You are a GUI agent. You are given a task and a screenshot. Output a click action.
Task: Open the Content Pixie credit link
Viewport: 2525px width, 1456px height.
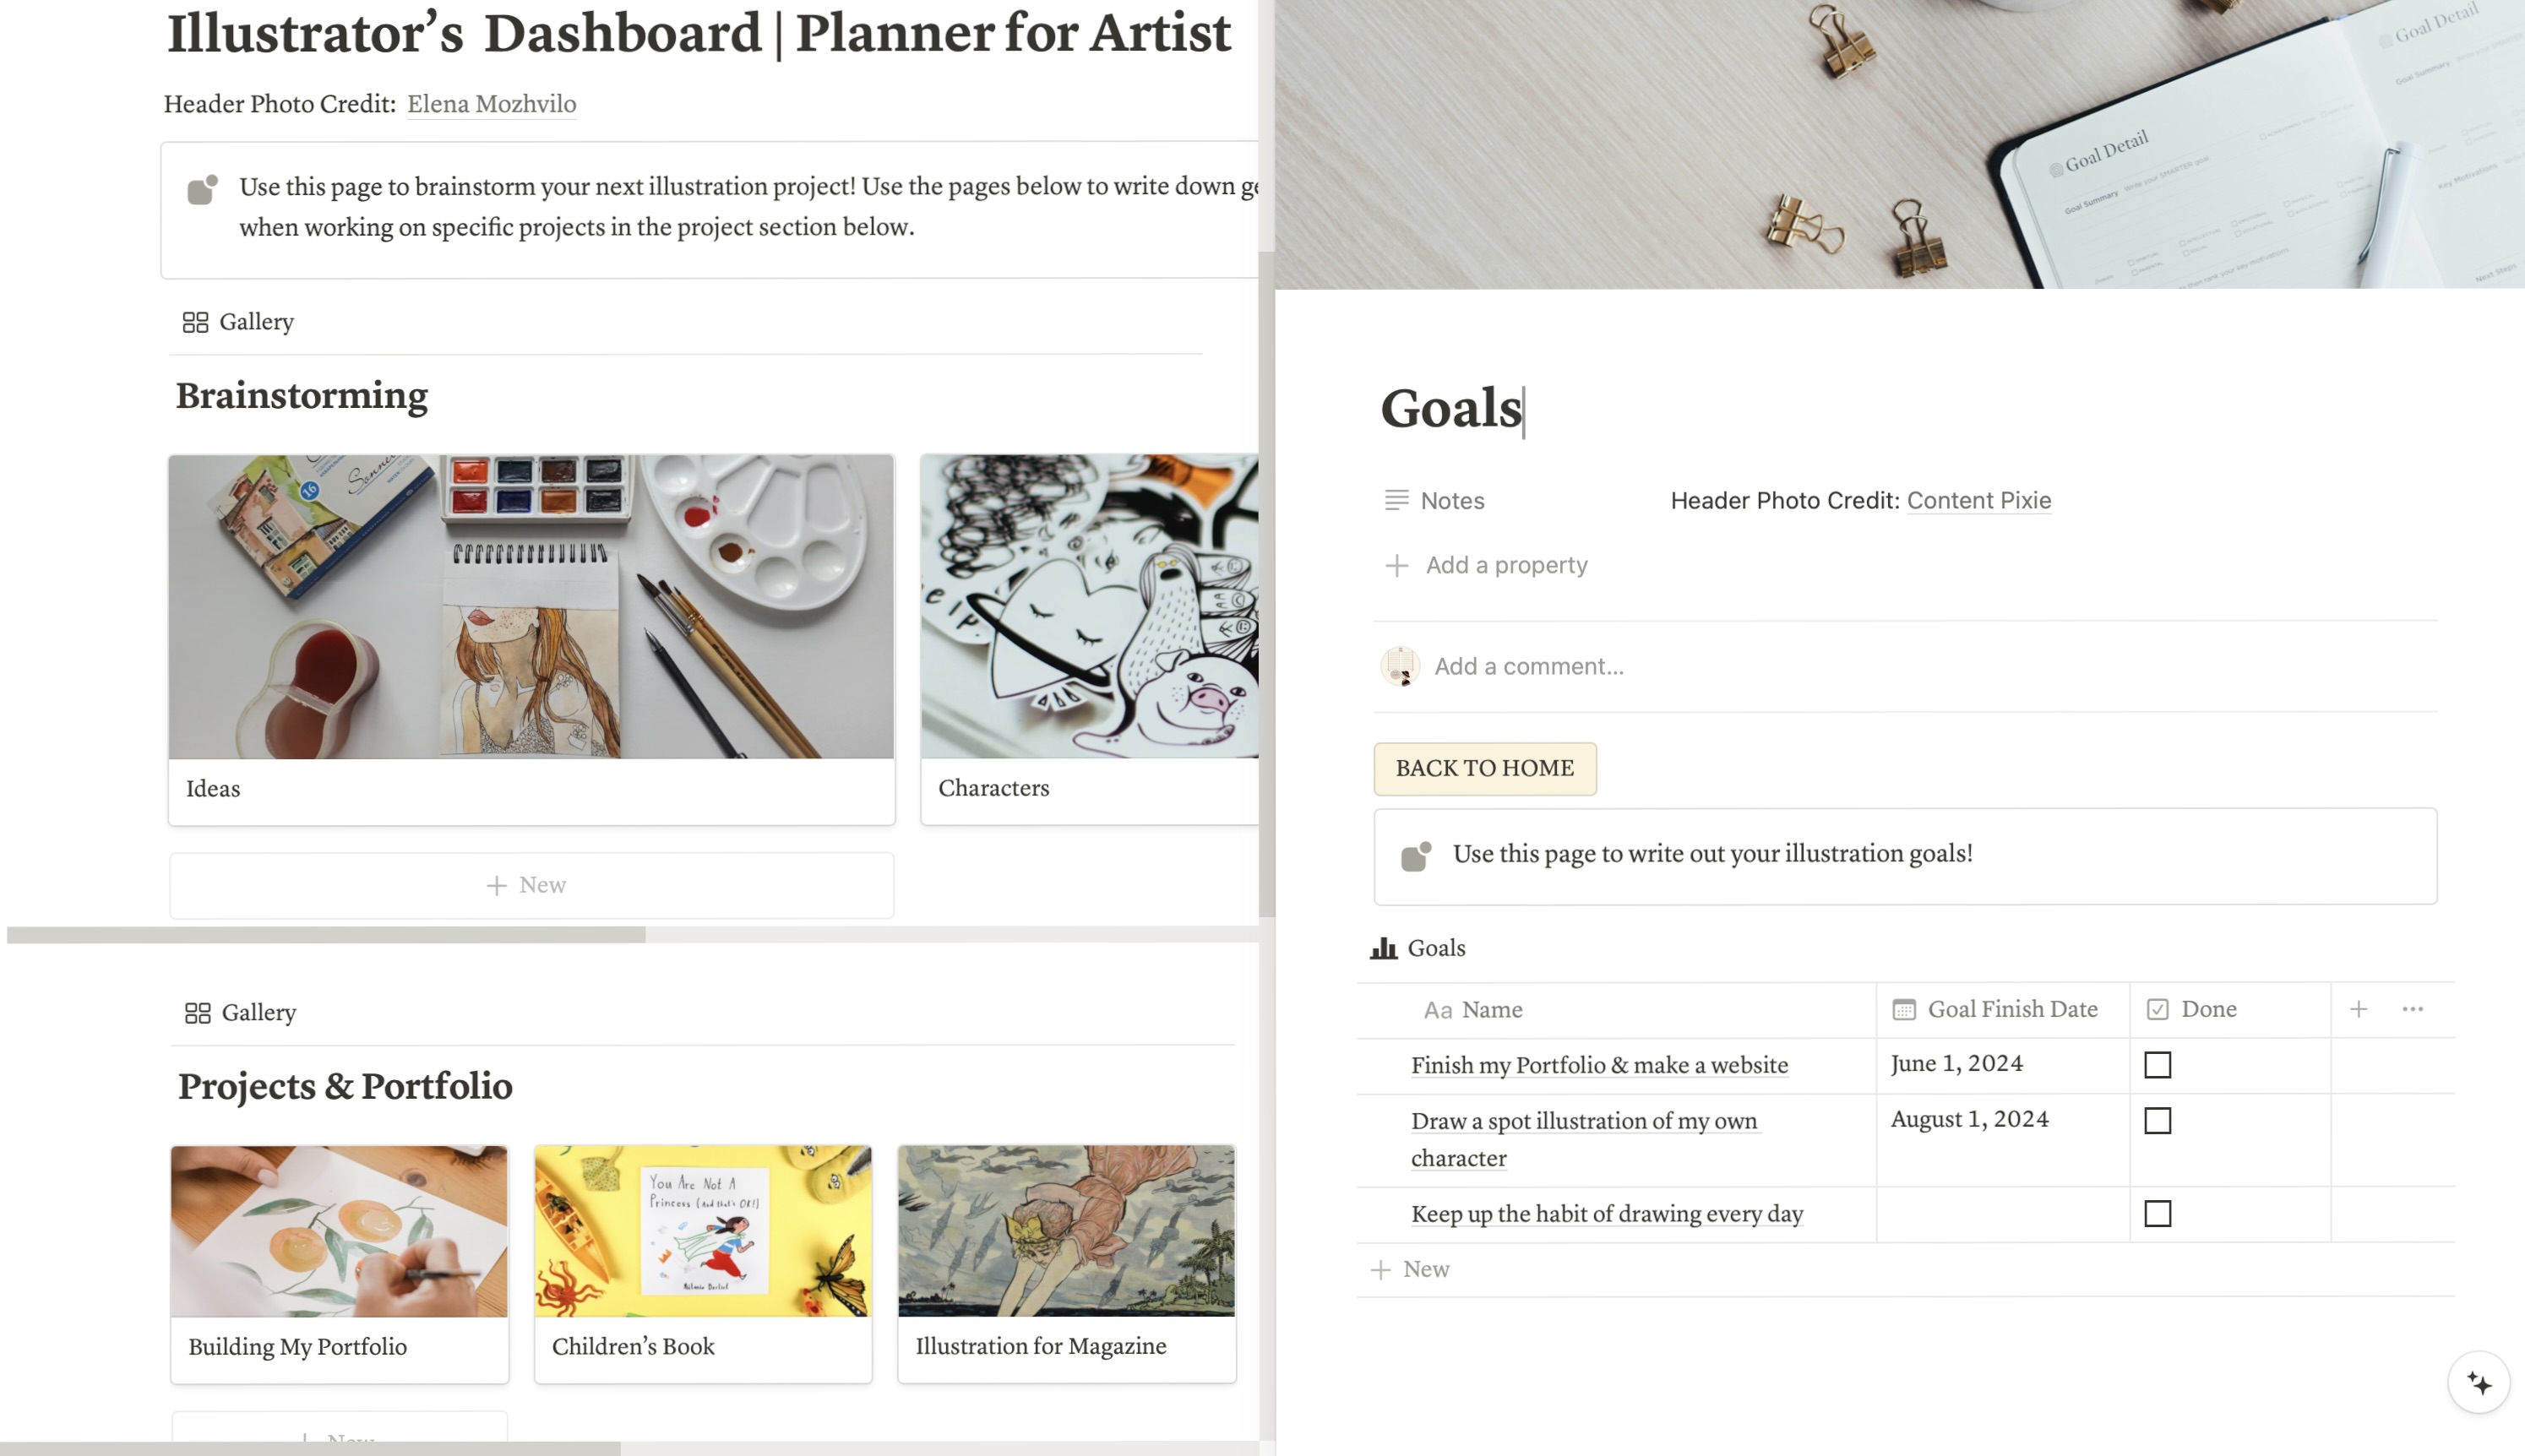pyautogui.click(x=1979, y=500)
